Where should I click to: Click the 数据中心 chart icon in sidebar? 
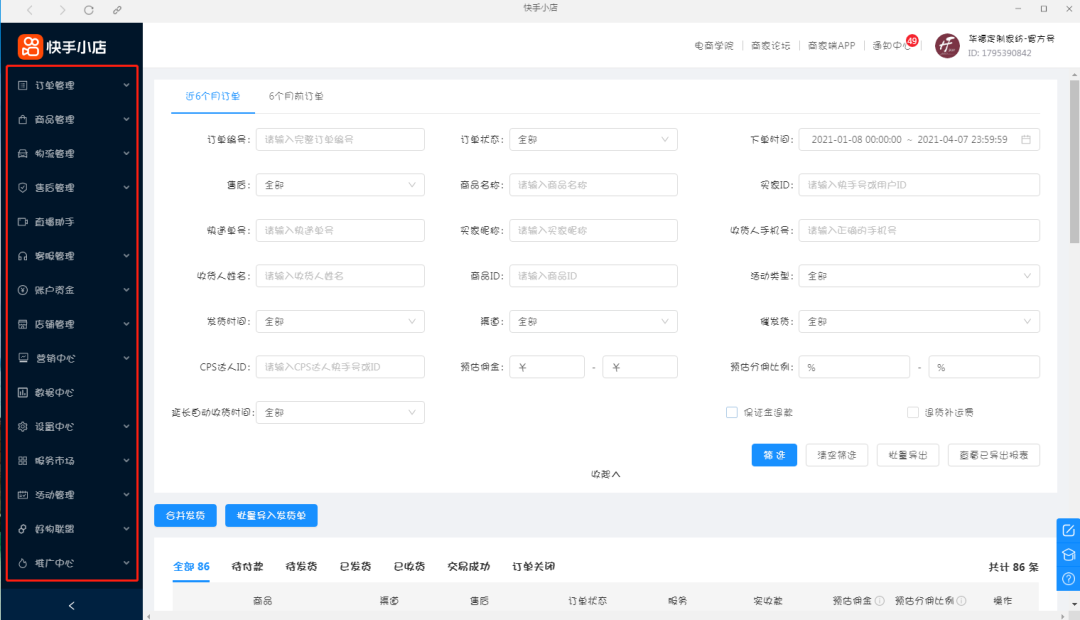tap(23, 392)
